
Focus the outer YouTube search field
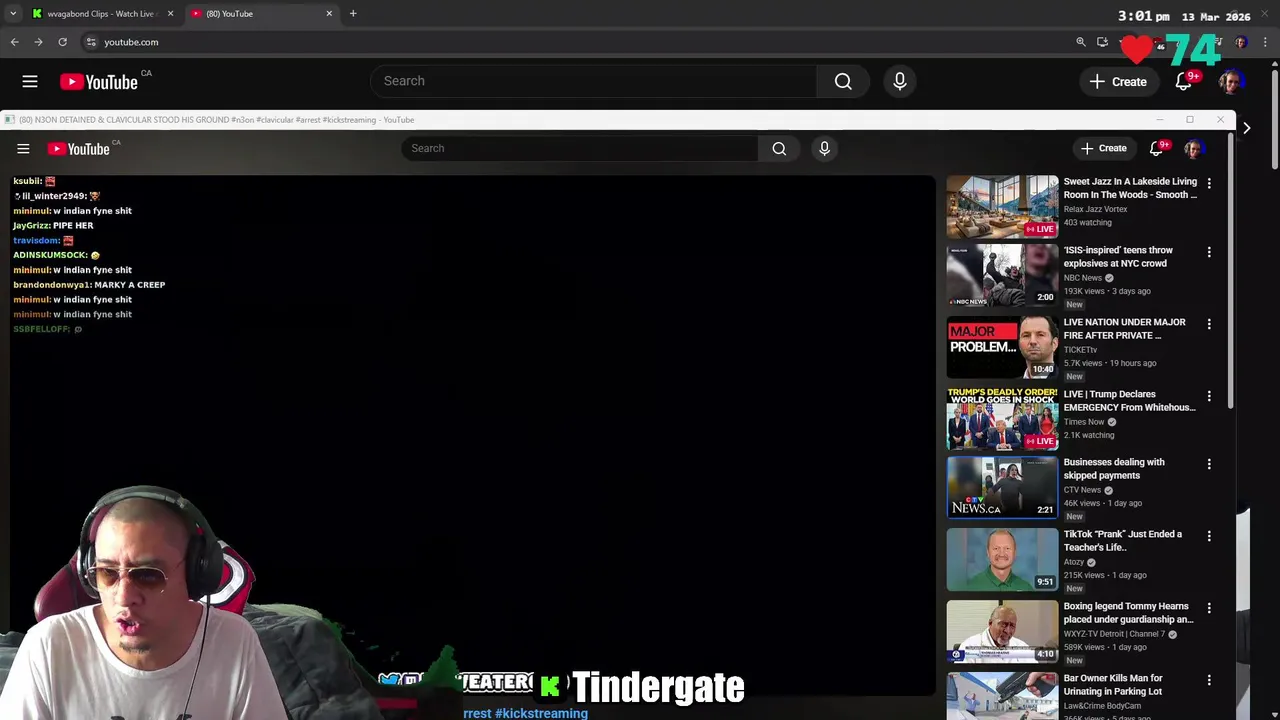[594, 81]
